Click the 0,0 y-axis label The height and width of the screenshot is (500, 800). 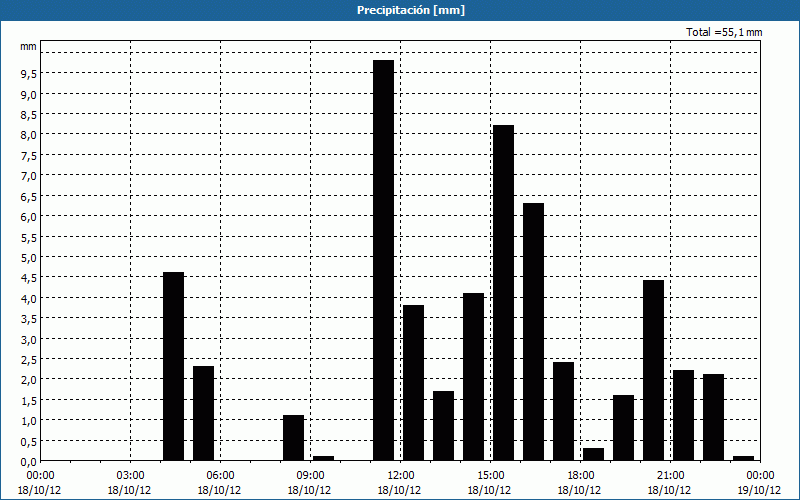29,462
